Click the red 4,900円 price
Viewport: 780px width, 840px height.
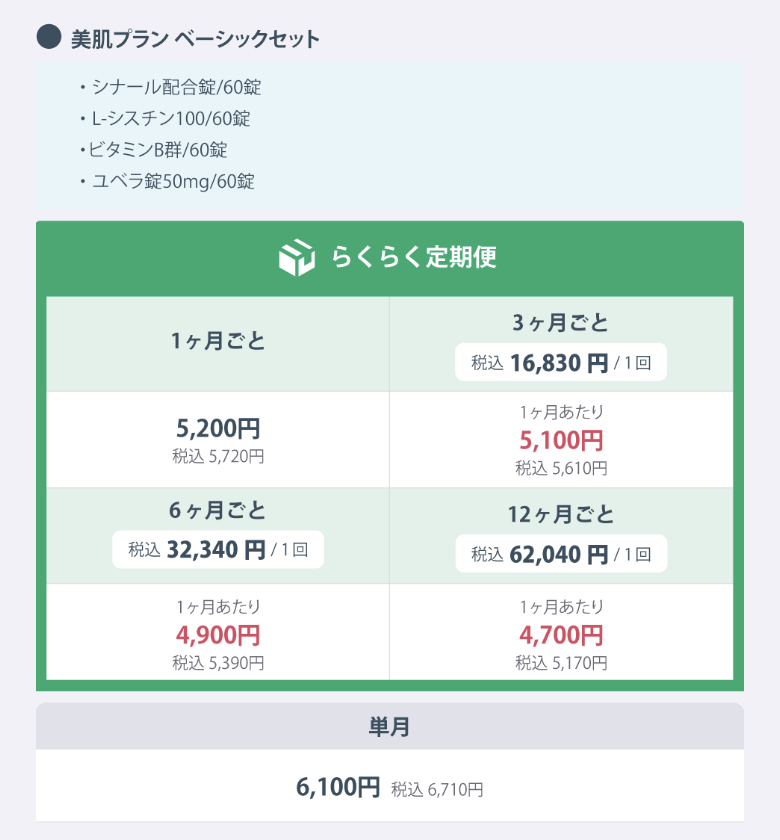(x=218, y=635)
